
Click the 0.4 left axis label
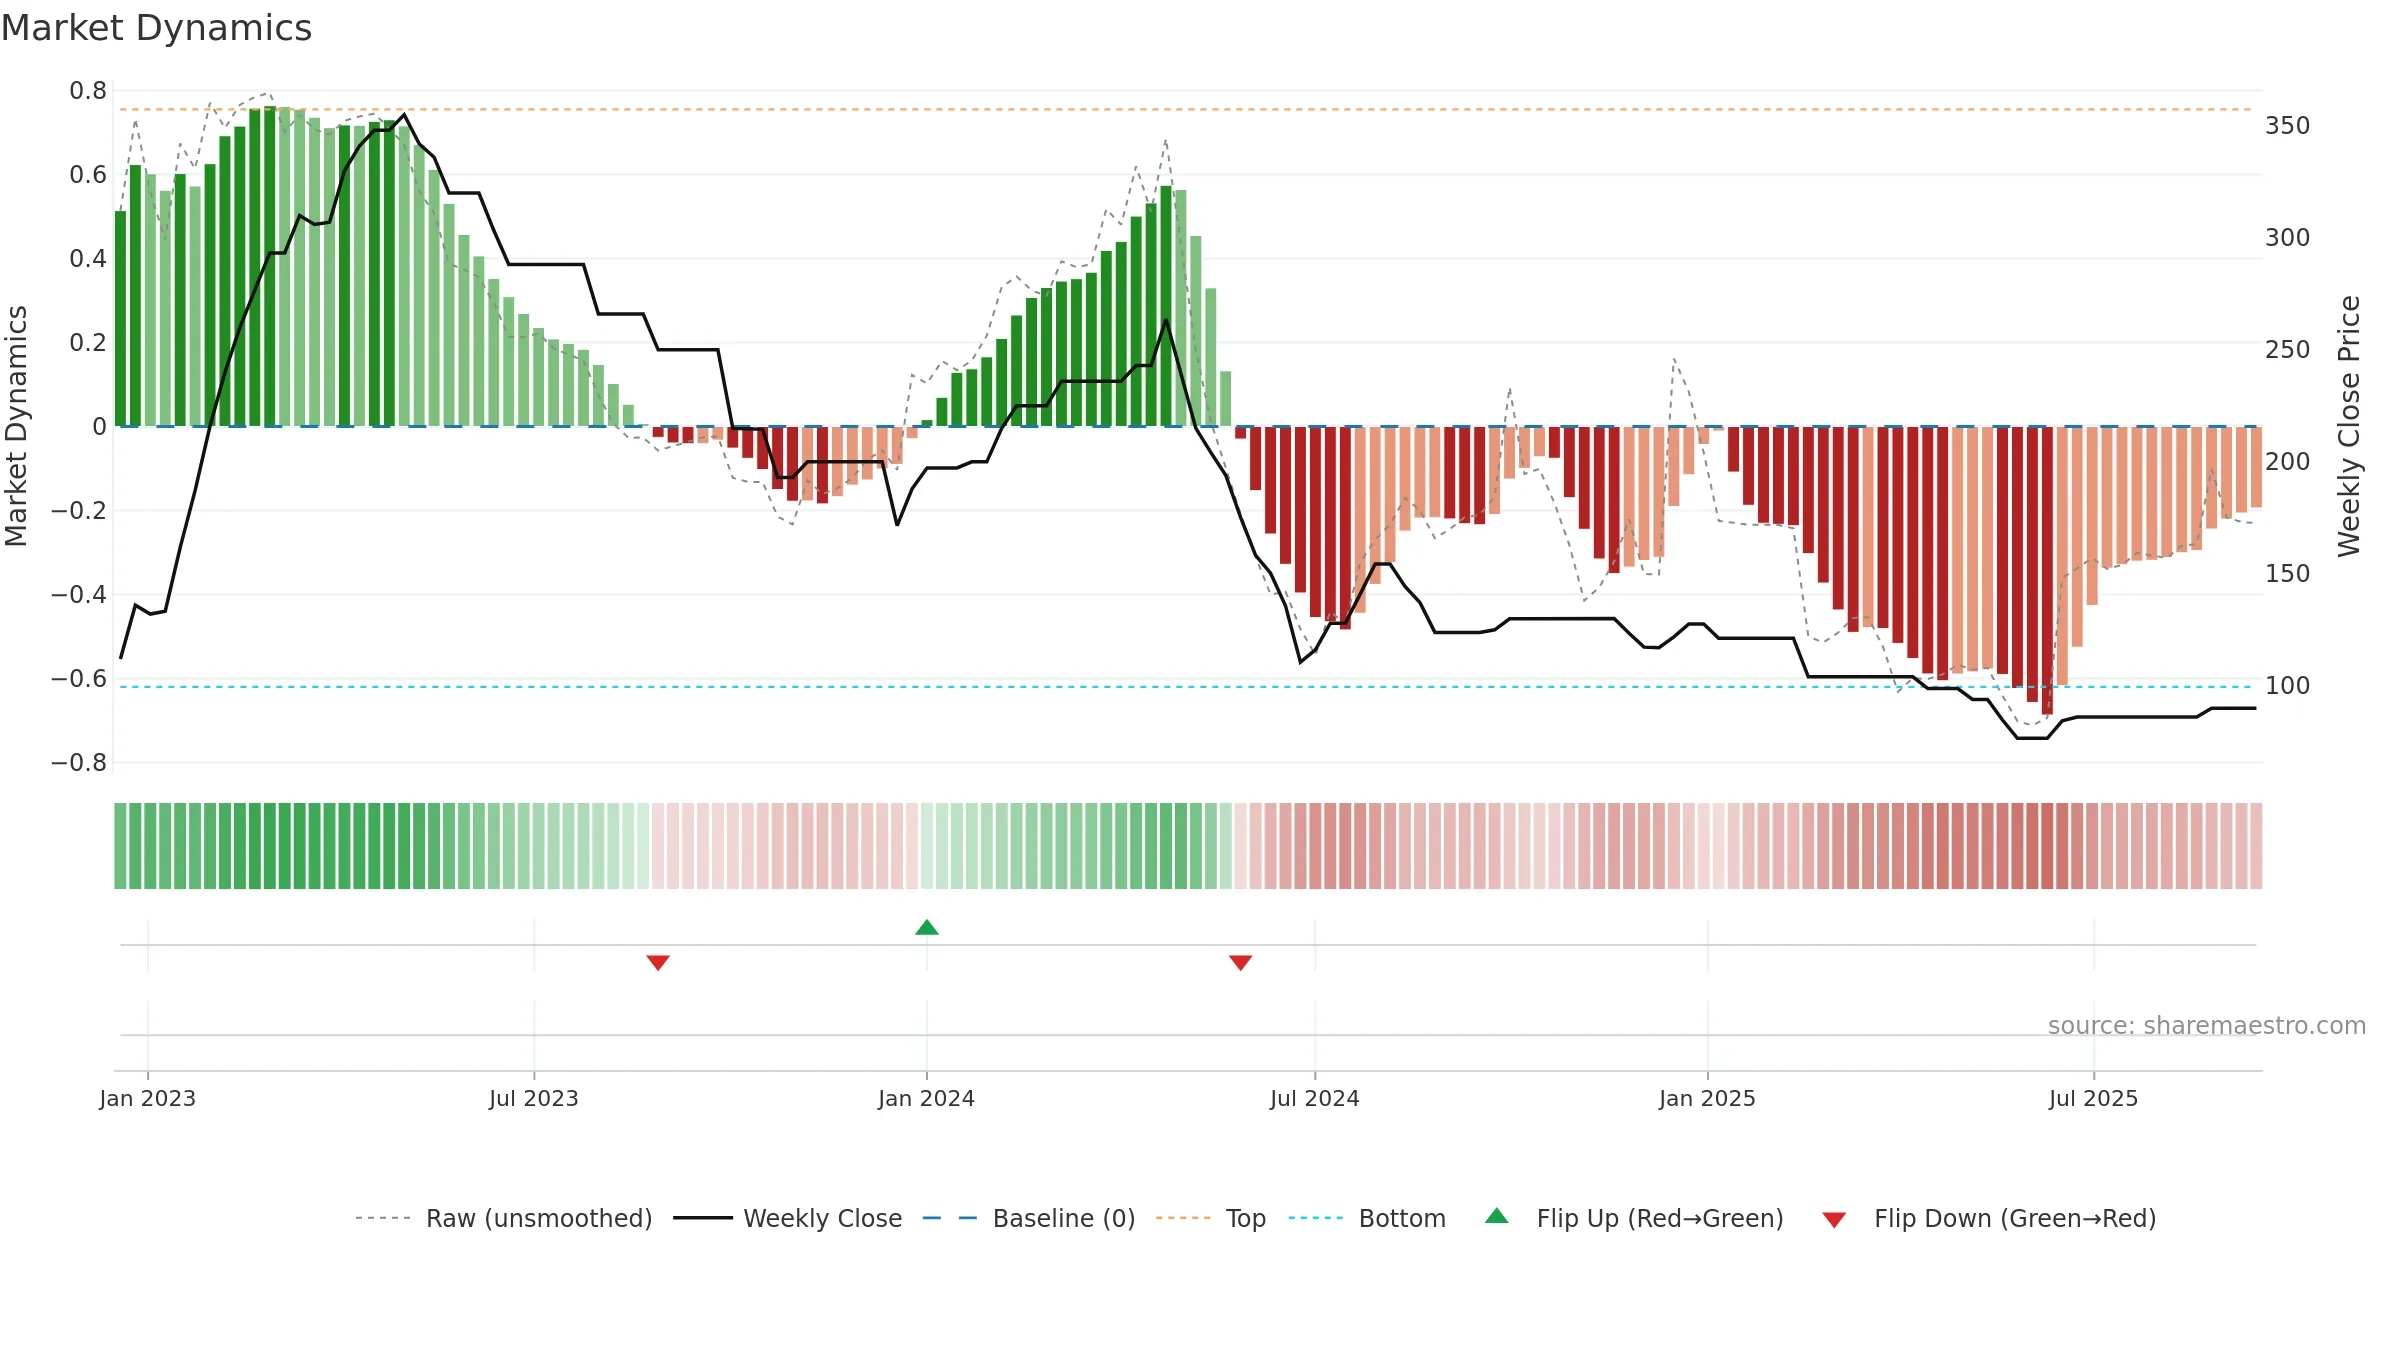(88, 259)
